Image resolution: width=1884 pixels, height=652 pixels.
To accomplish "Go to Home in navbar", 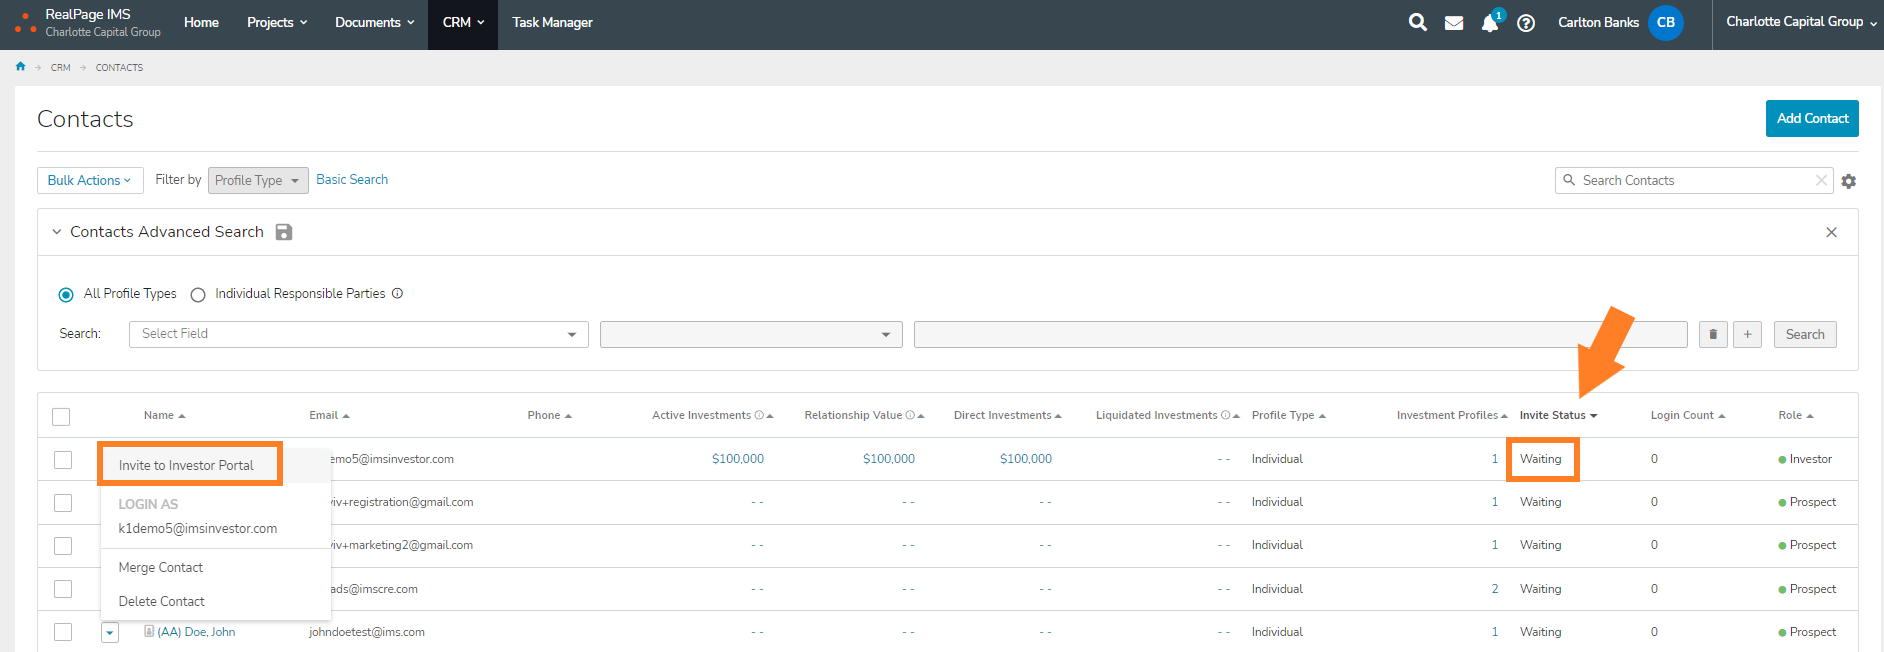I will pyautogui.click(x=201, y=22).
